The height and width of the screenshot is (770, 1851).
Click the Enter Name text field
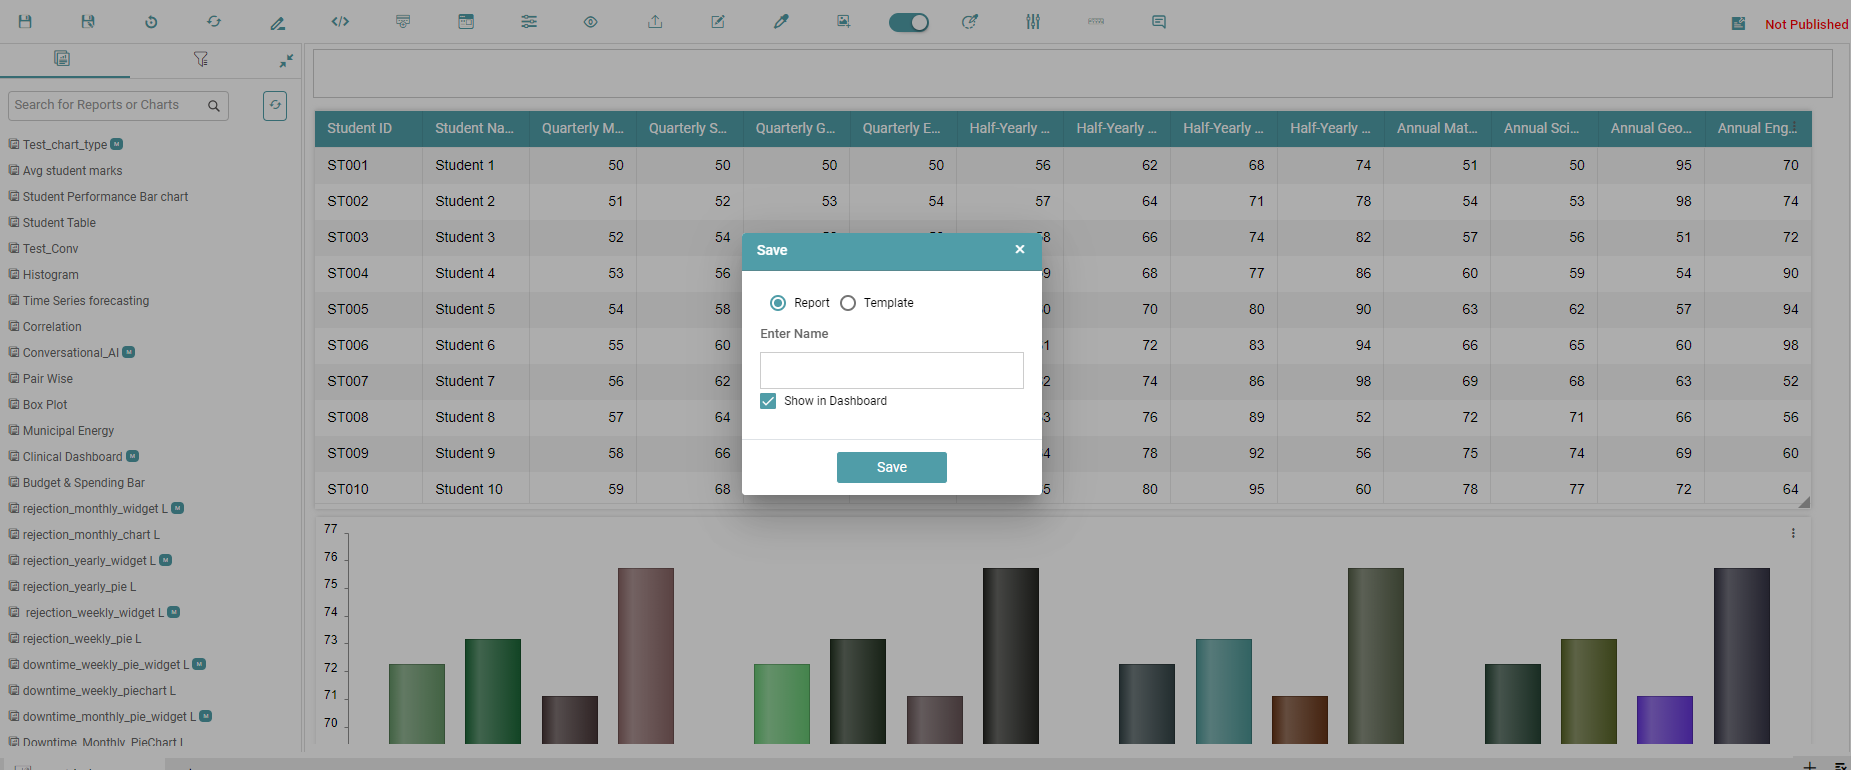click(891, 370)
